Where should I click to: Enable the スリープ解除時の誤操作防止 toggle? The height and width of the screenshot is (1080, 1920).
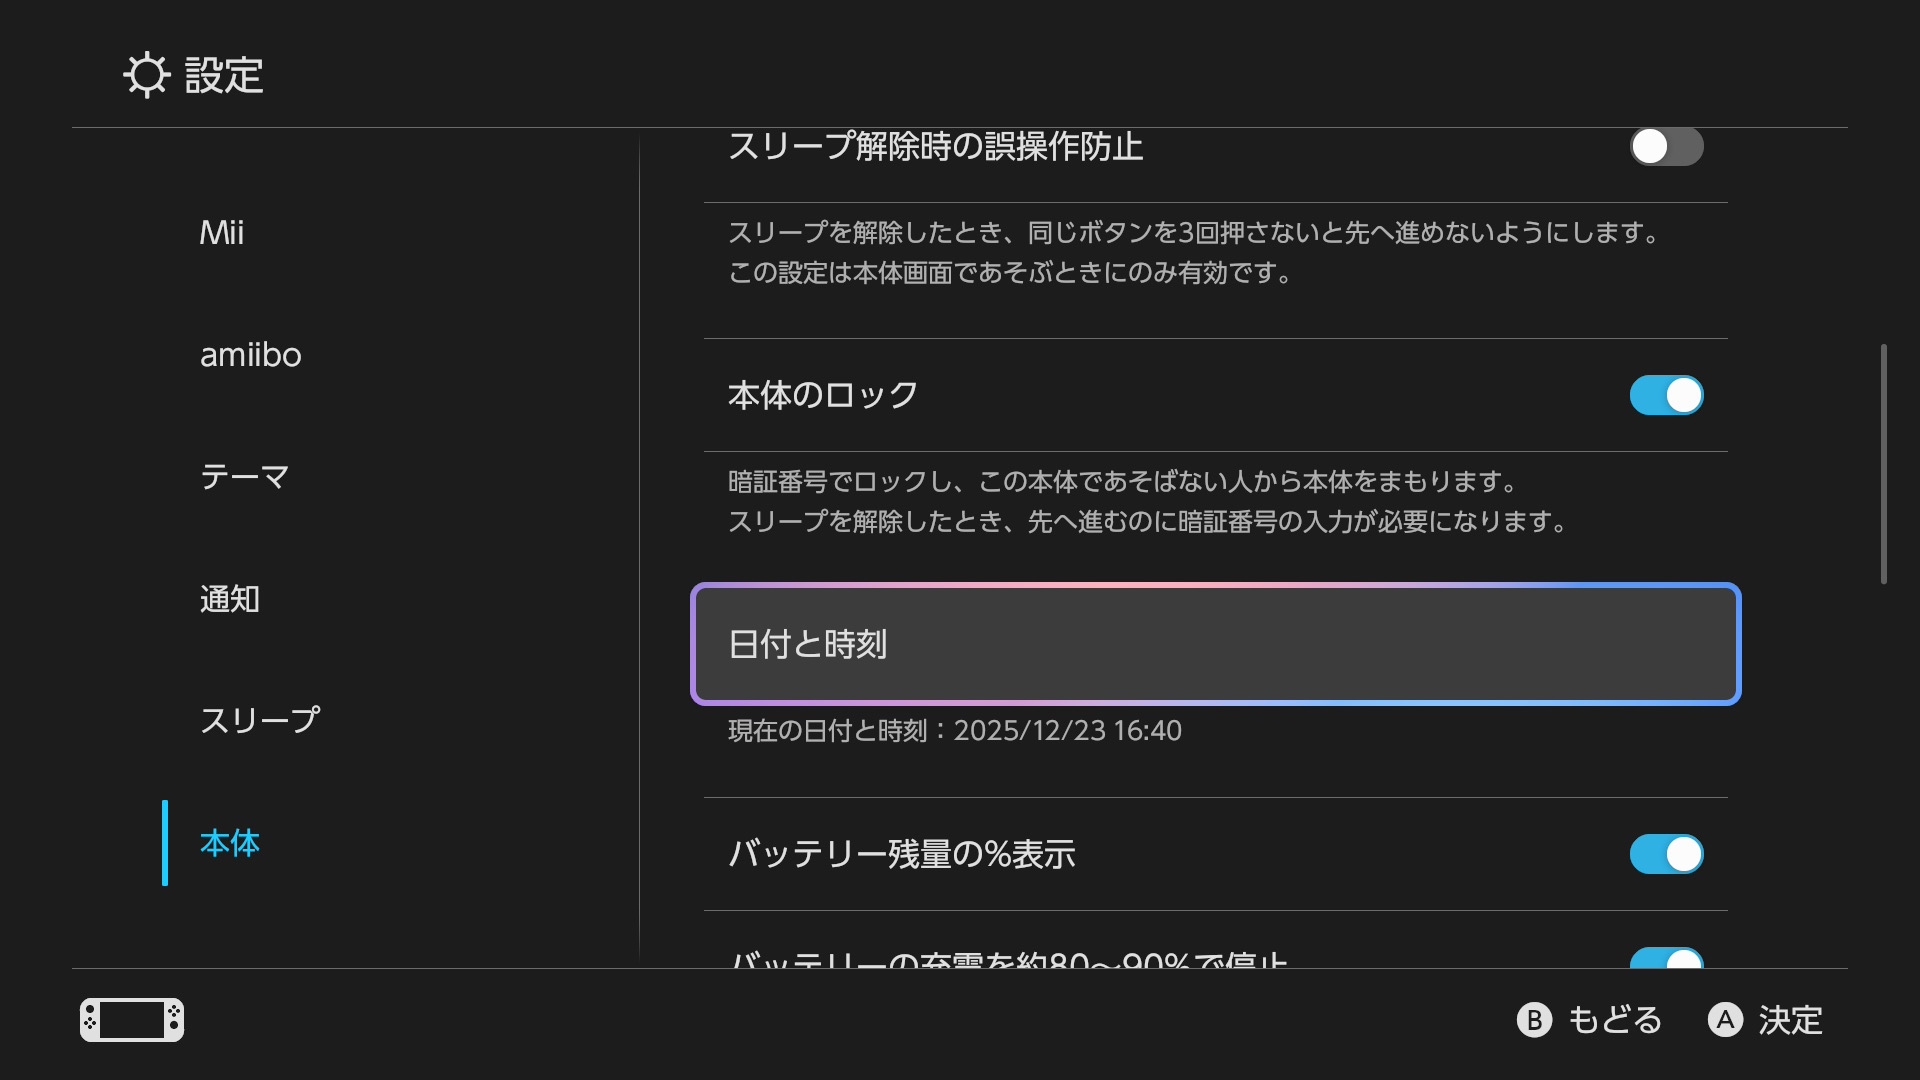(x=1665, y=146)
